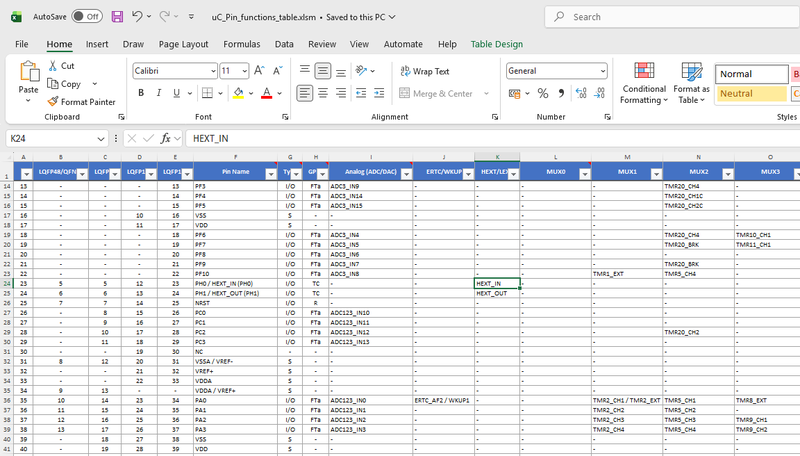The width and height of the screenshot is (800, 456).
Task: Open the Font settings dialog launcher
Action: tap(285, 117)
